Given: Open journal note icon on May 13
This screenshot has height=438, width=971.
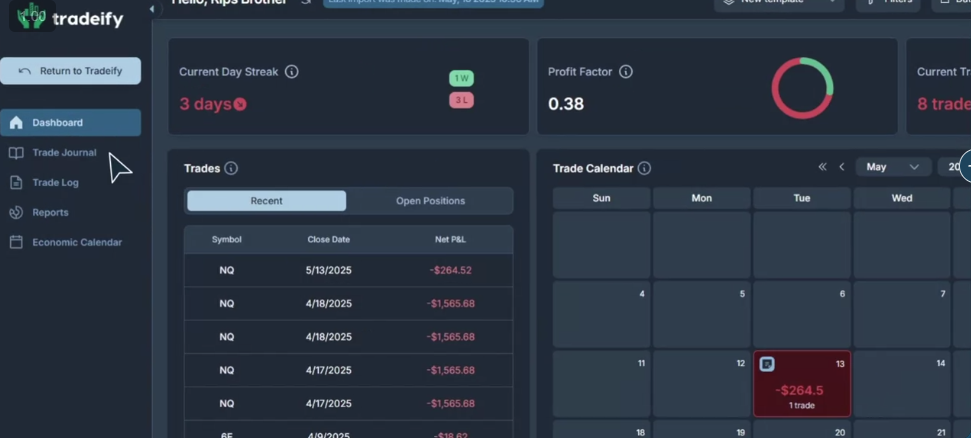Looking at the screenshot, I should click(767, 364).
